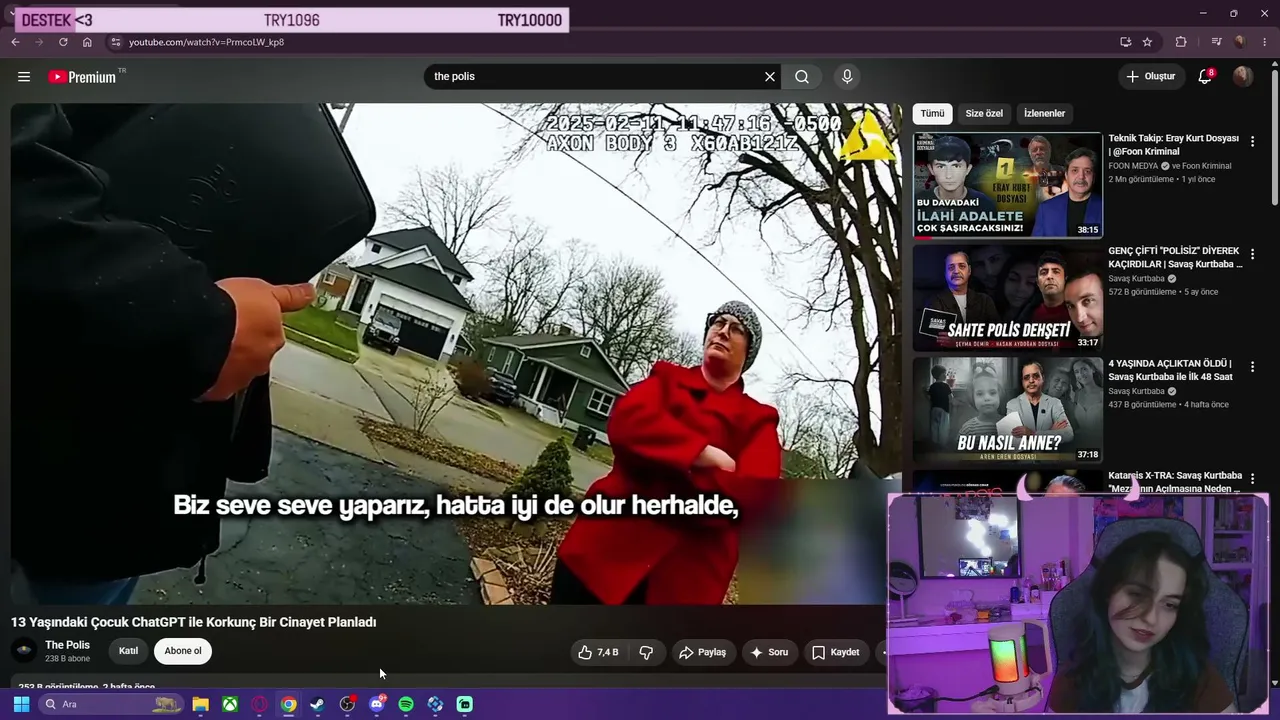Viewport: 1280px width, 720px height.
Task: Open Bu Nasıl Anne video thumbnail
Action: tap(1008, 410)
